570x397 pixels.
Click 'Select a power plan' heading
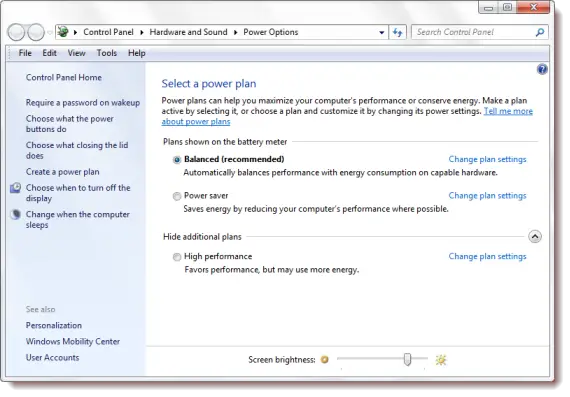209,84
